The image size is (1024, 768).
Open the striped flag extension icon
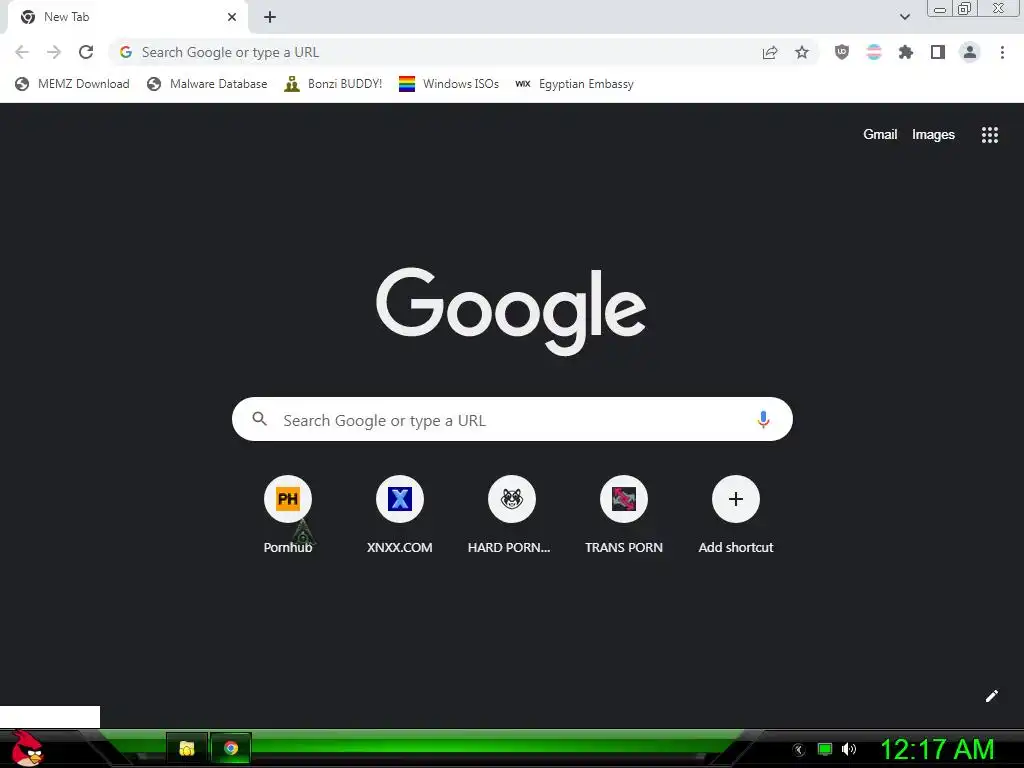tap(874, 52)
